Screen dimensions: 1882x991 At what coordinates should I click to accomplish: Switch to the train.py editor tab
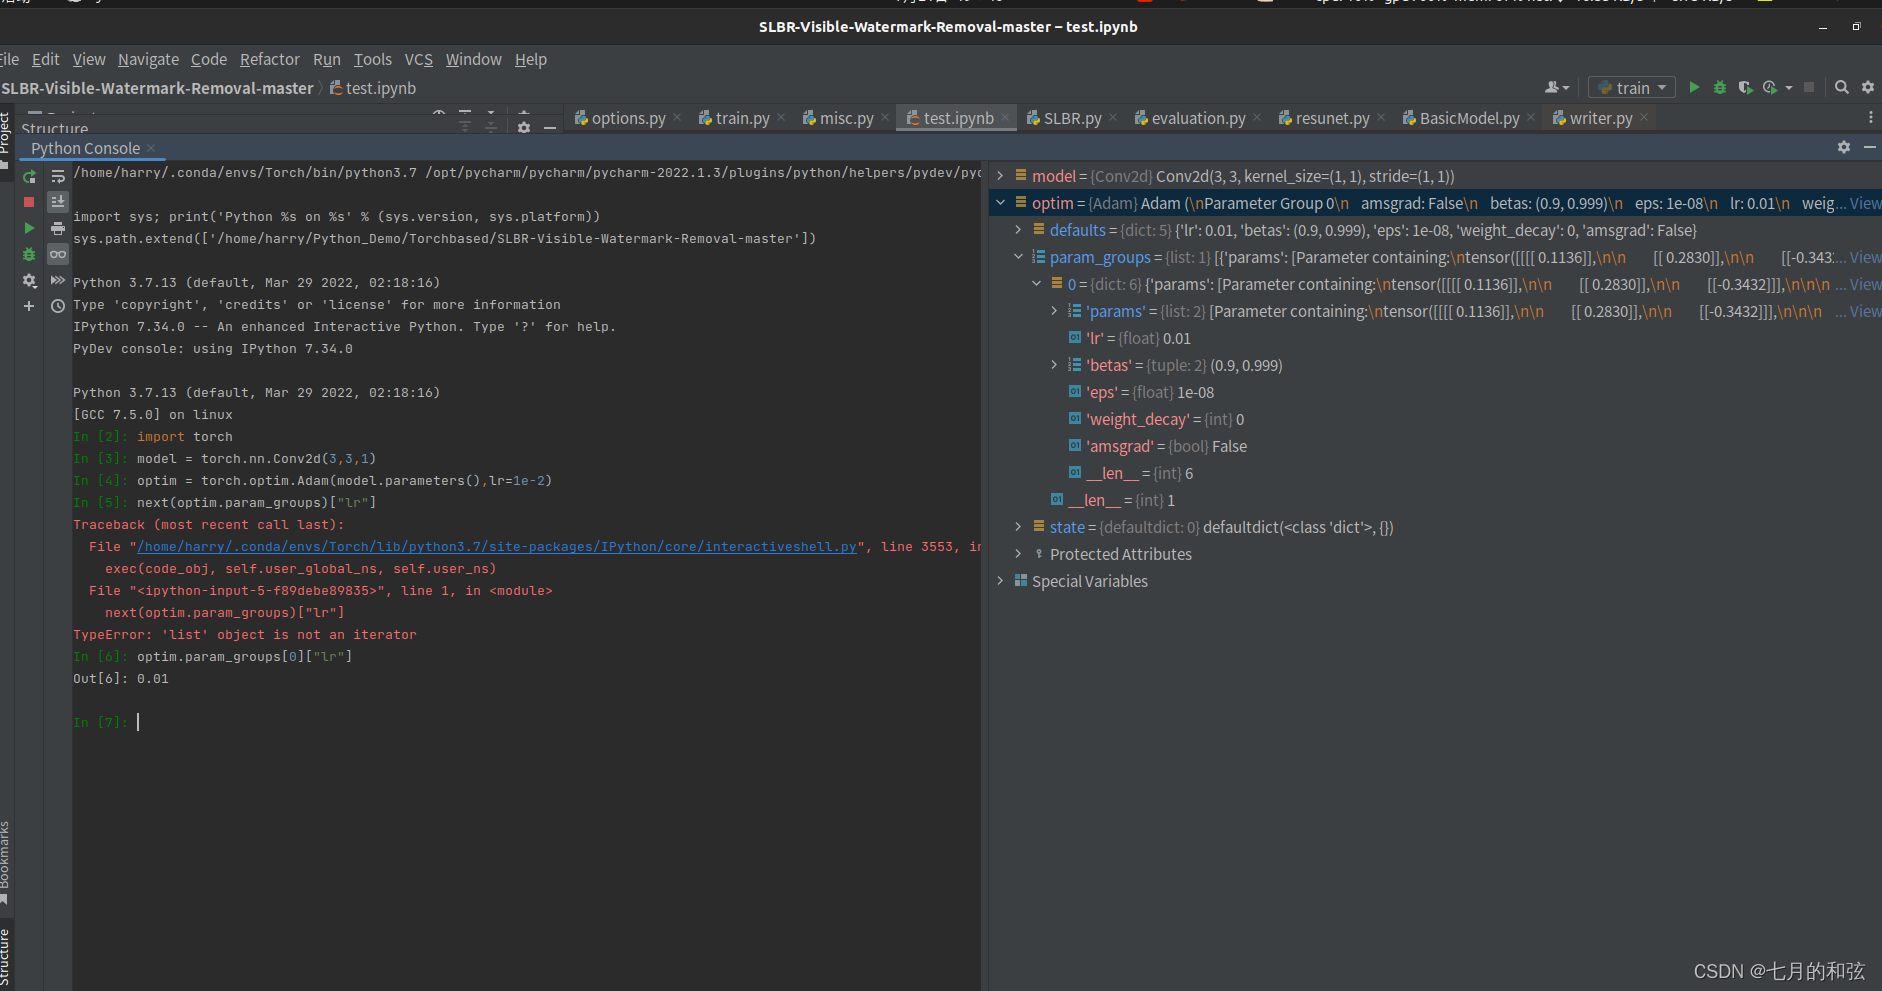coord(742,118)
